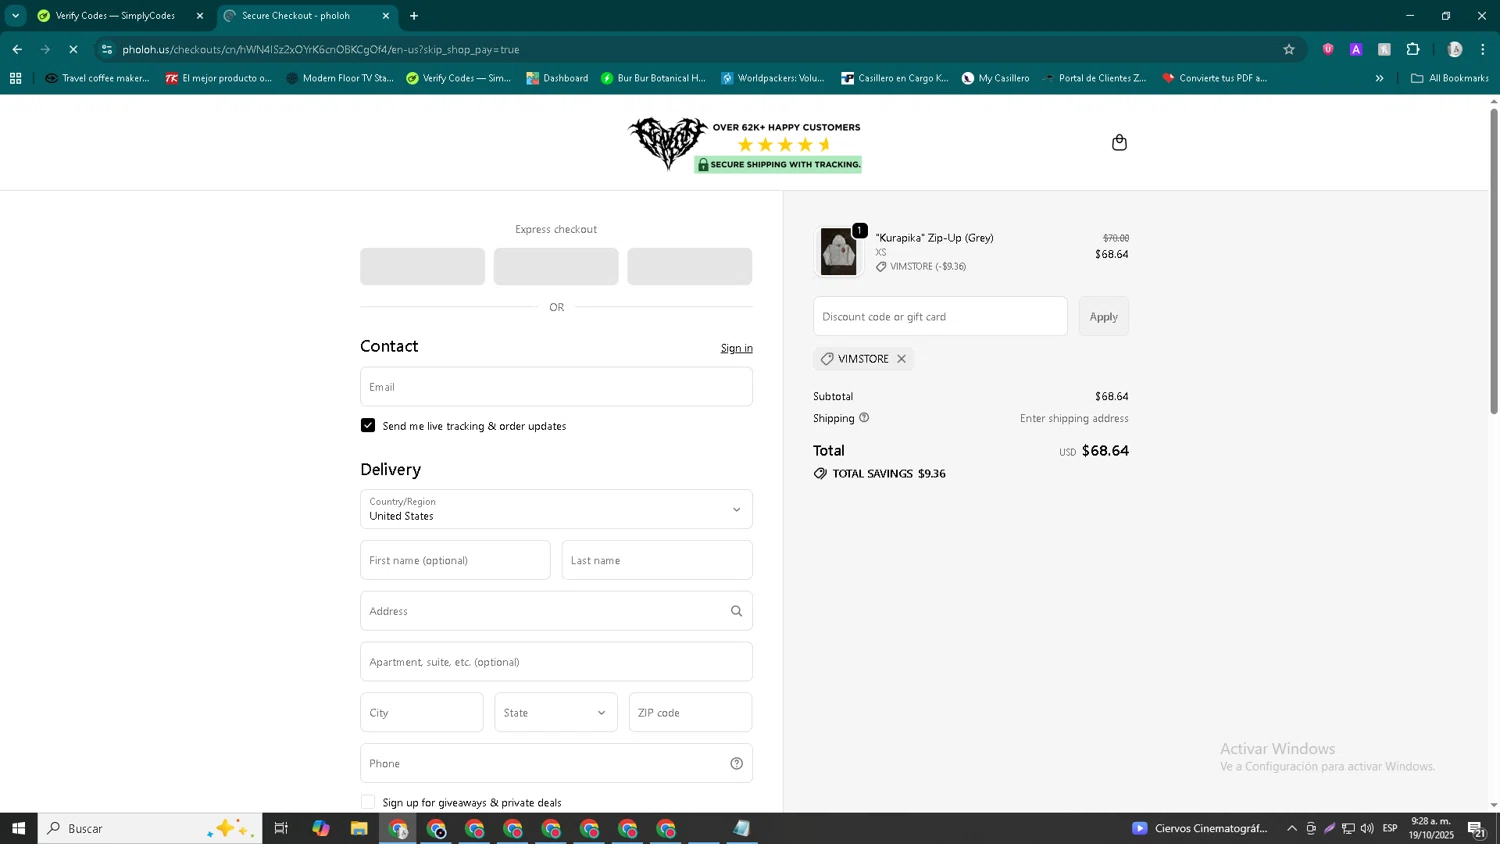Screen dimensions: 1500x844
Task: Switch to Verify Codes SimplyCodes tab
Action: (x=115, y=16)
